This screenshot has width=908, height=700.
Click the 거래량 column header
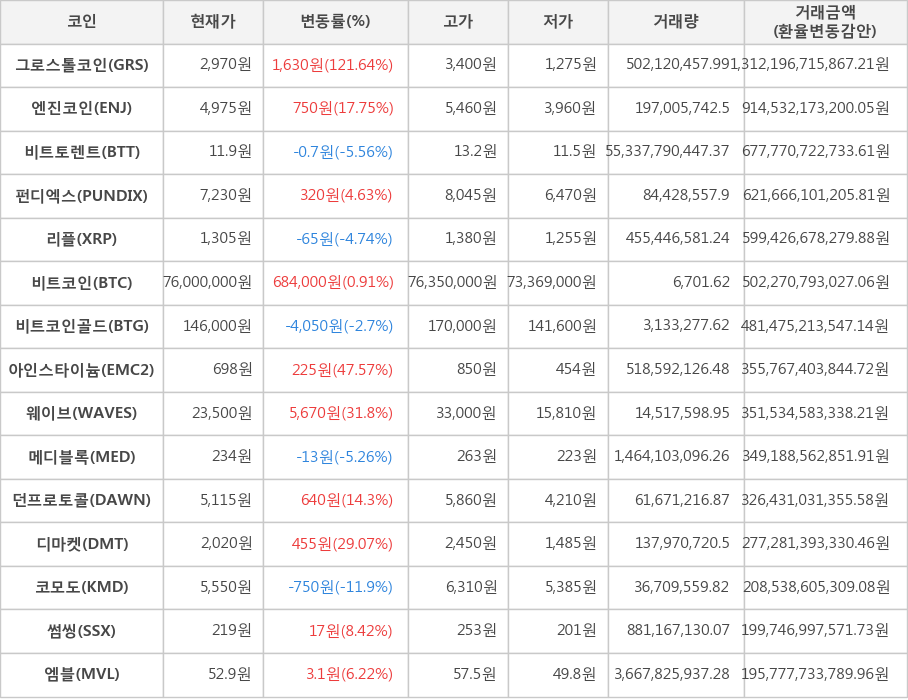[x=676, y=23]
